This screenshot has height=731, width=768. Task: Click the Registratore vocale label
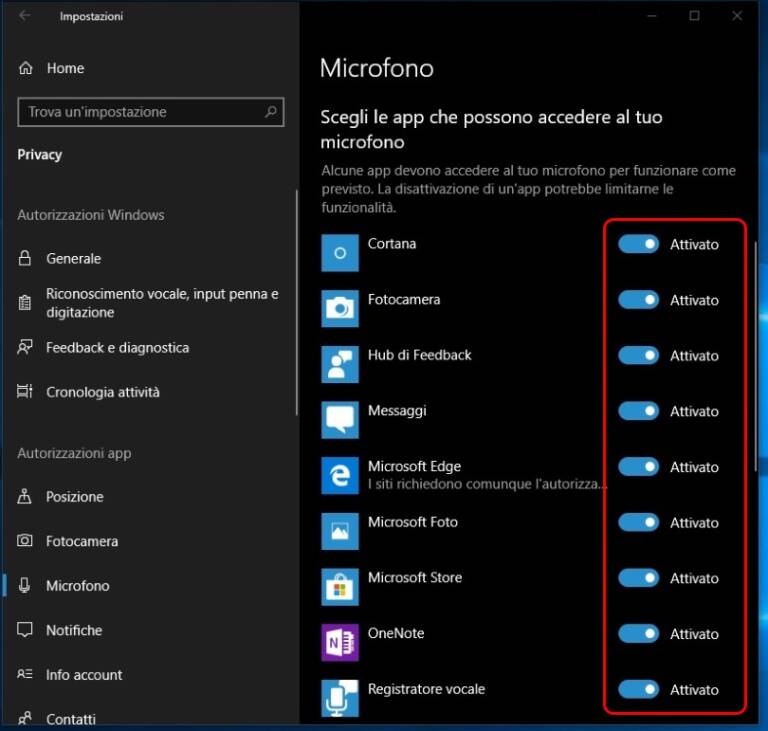click(x=426, y=689)
